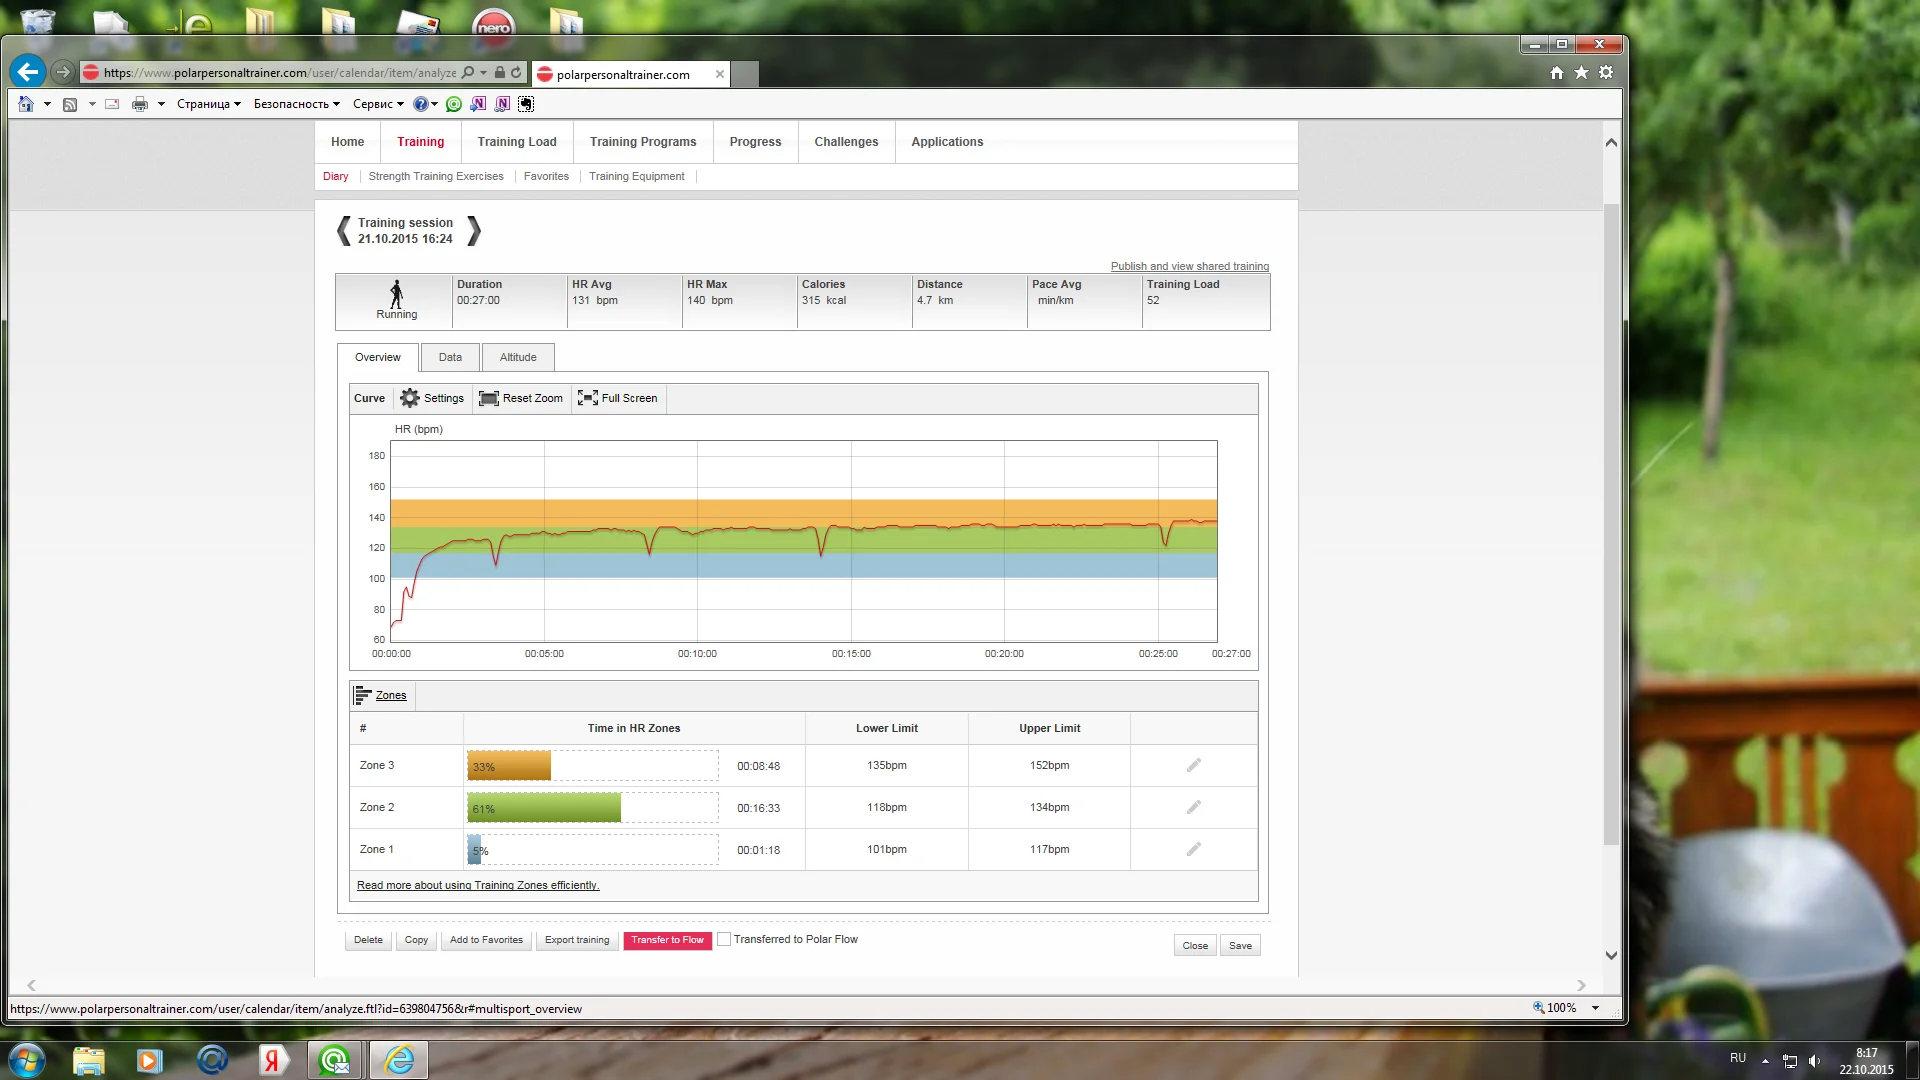Click the browser address bar
The image size is (1920, 1080).
click(x=280, y=73)
